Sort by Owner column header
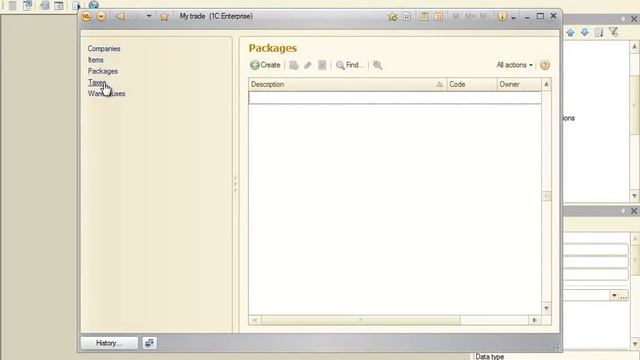Viewport: 640px width, 360px height. (519, 84)
